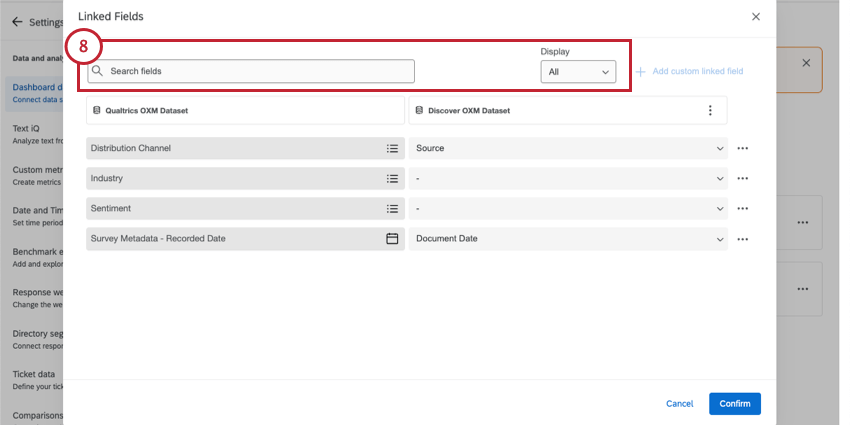
Task: Expand the Source mapping dropdown
Action: tap(568, 149)
